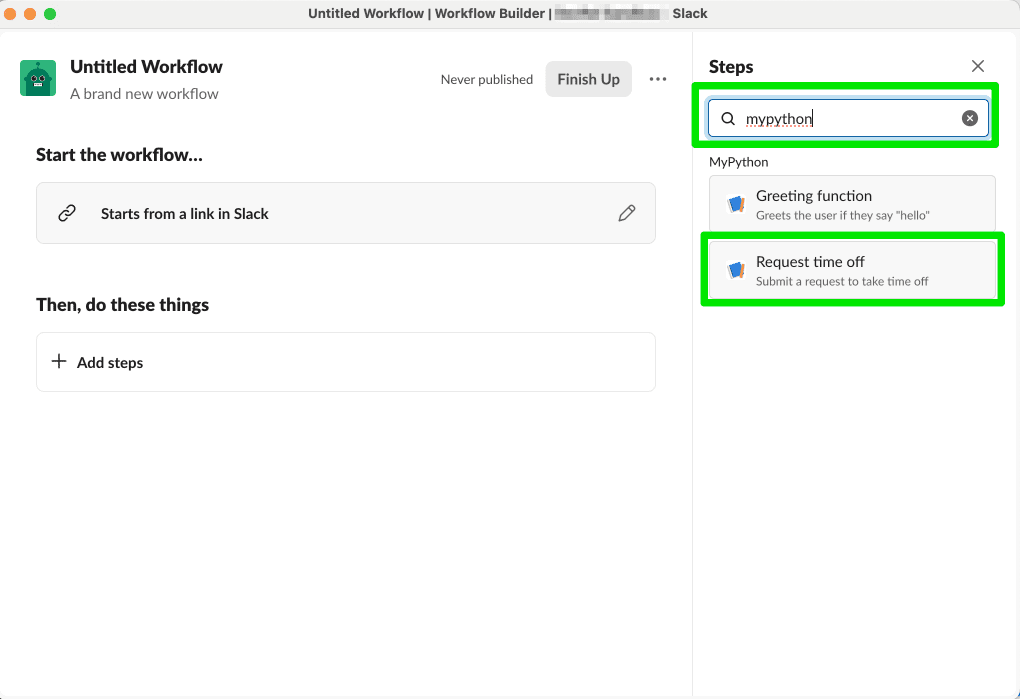
Task: Click the Add steps button label
Action: [x=110, y=363]
